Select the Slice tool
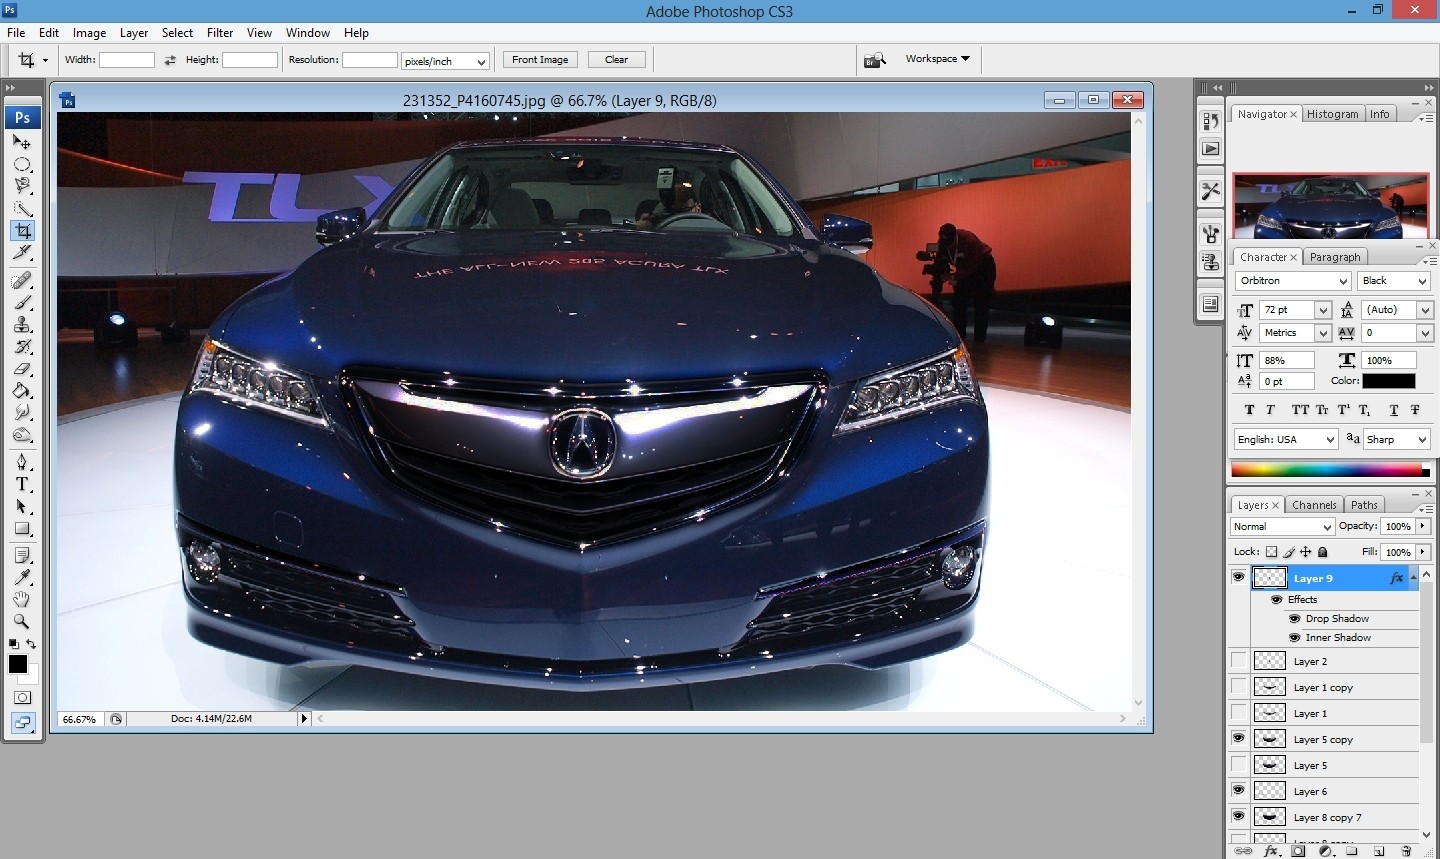1440x859 pixels. (21, 253)
